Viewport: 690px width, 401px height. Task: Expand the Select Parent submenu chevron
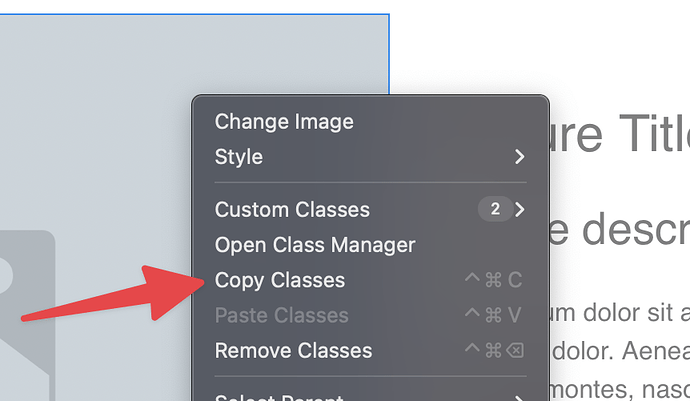coord(519,396)
